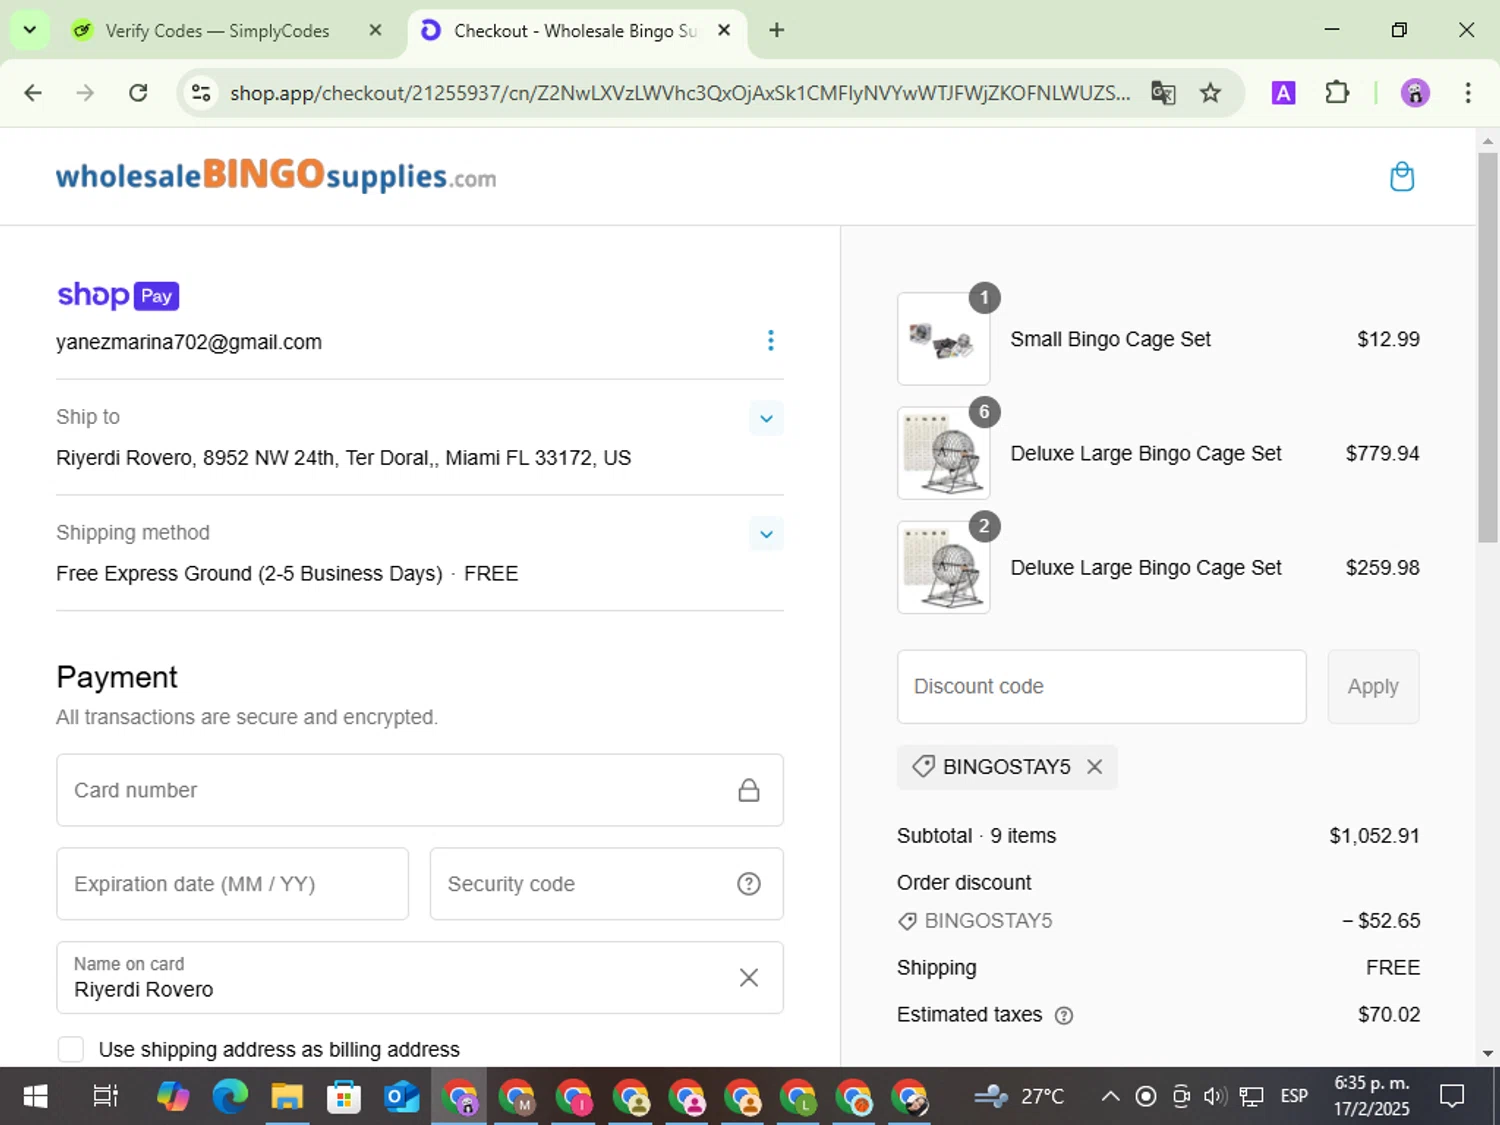Reload the checkout page
The image size is (1500, 1125).
(x=138, y=93)
